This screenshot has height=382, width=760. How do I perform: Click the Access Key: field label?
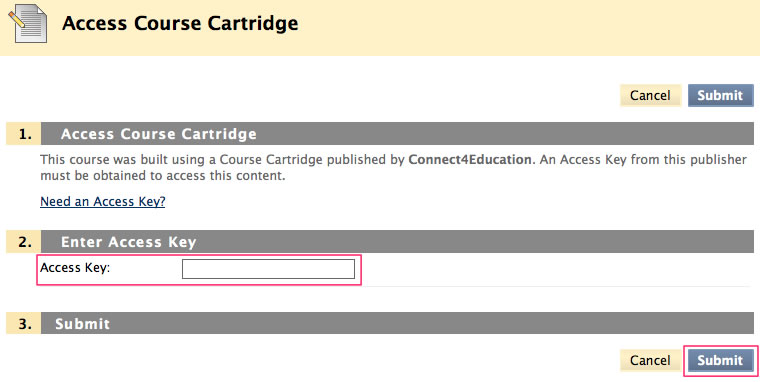point(75,268)
